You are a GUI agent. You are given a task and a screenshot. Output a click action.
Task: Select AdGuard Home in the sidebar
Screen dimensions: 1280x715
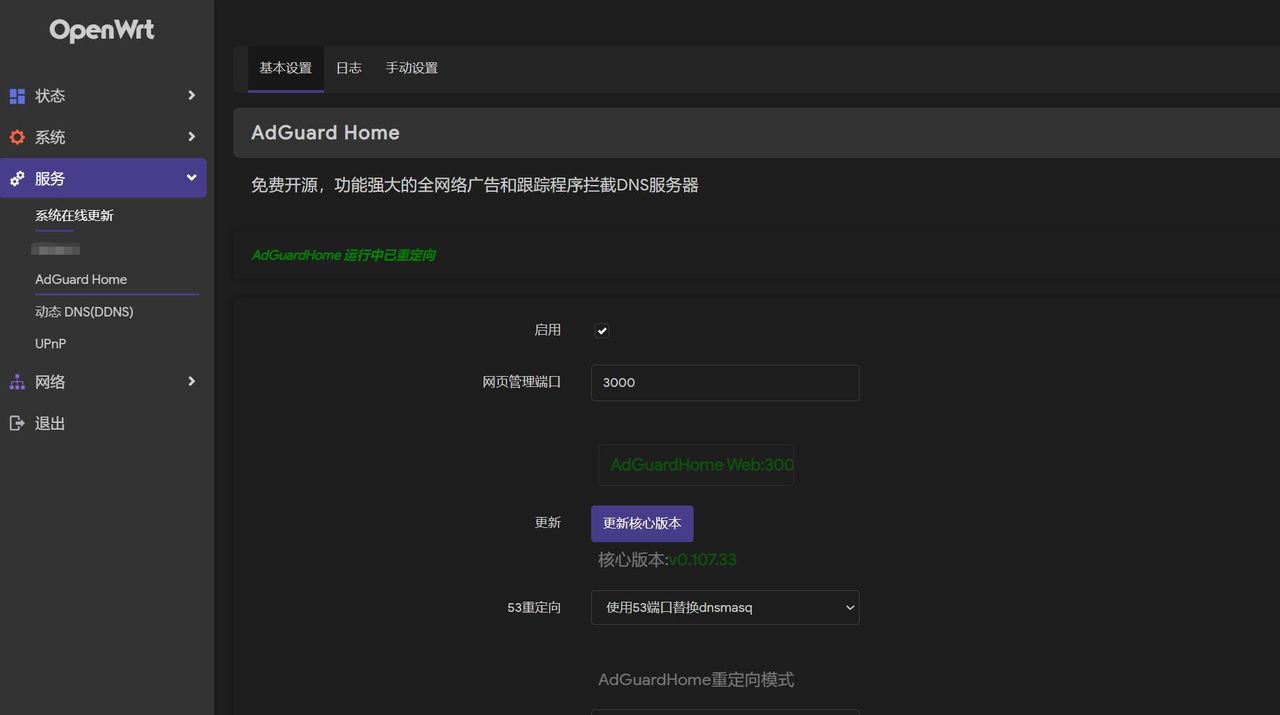coord(81,279)
